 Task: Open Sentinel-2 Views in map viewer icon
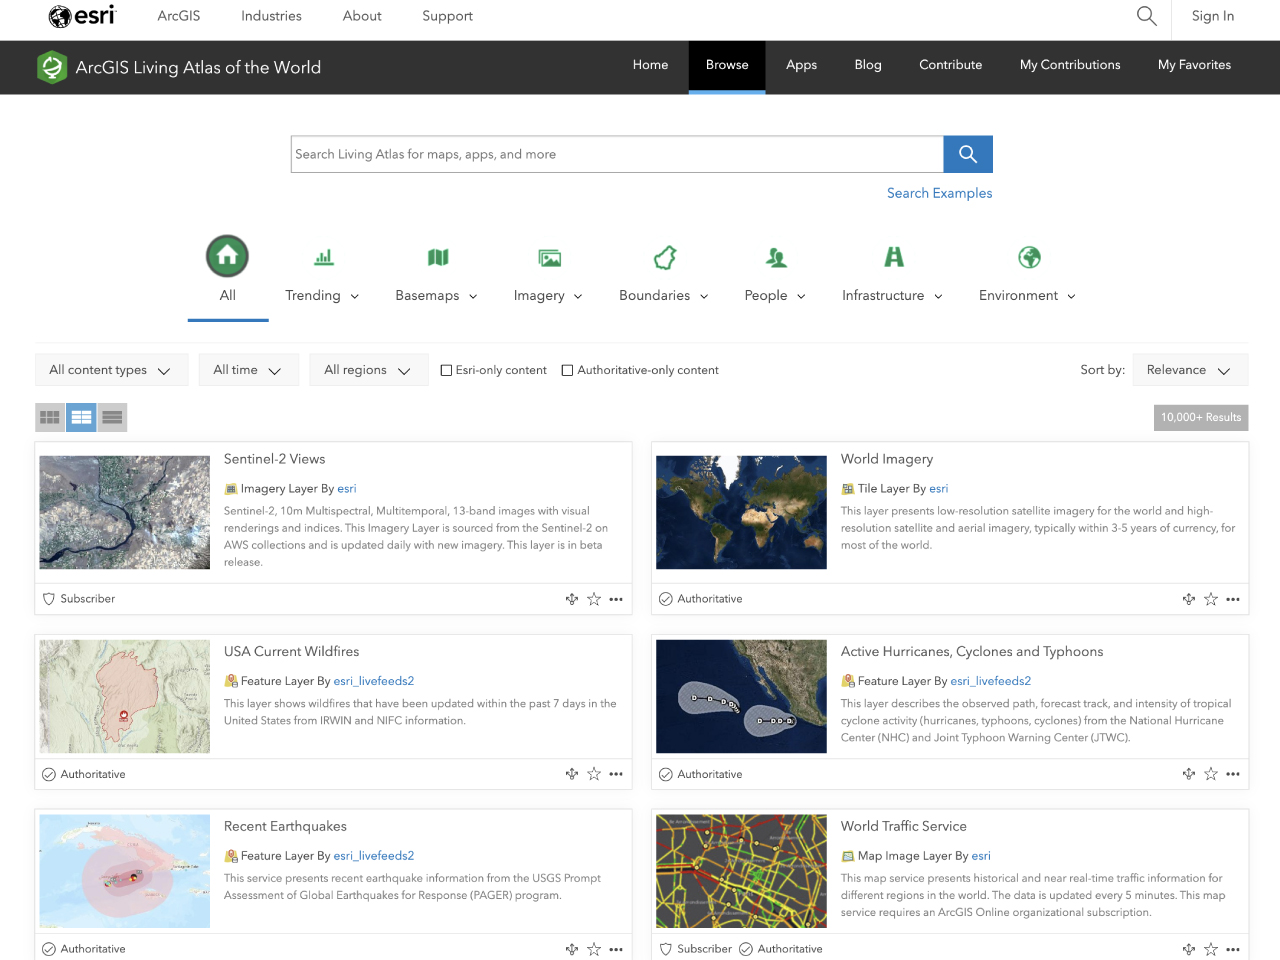572,599
